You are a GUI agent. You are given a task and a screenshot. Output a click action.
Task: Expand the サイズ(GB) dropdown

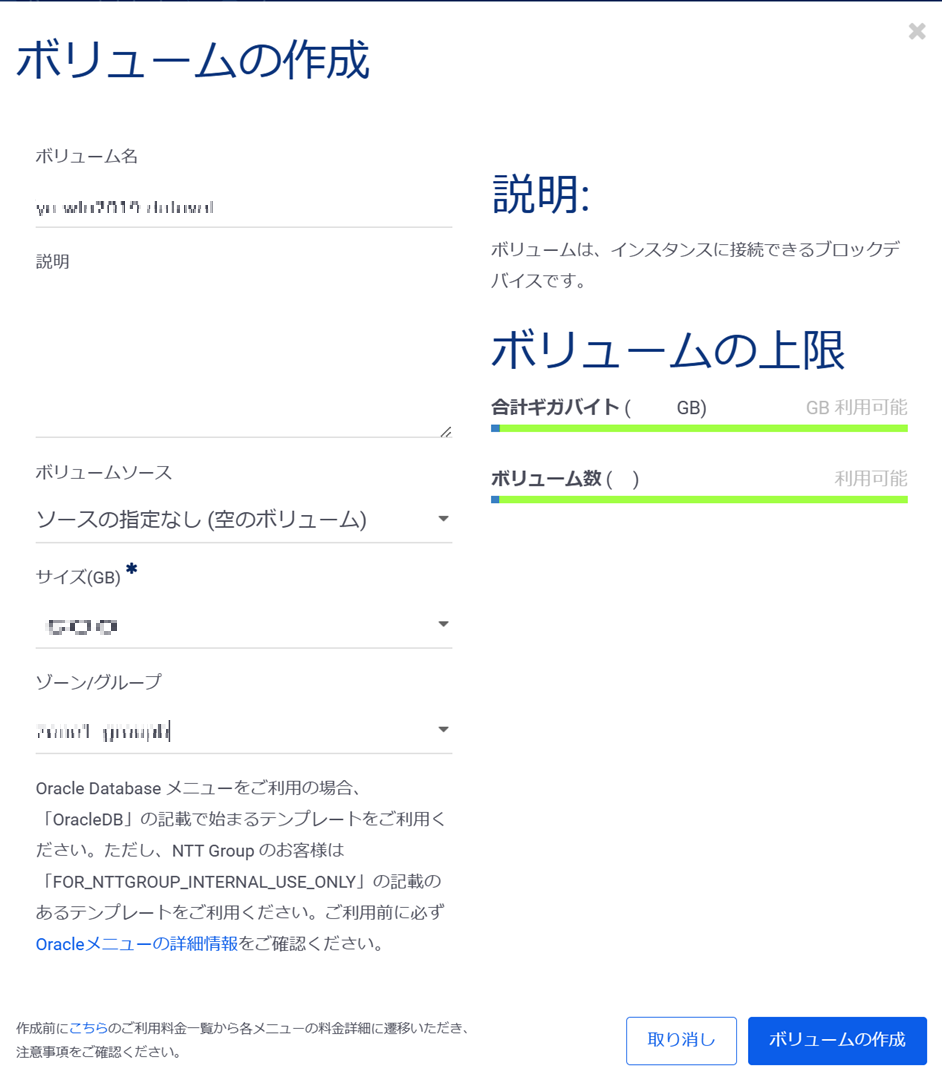(243, 625)
